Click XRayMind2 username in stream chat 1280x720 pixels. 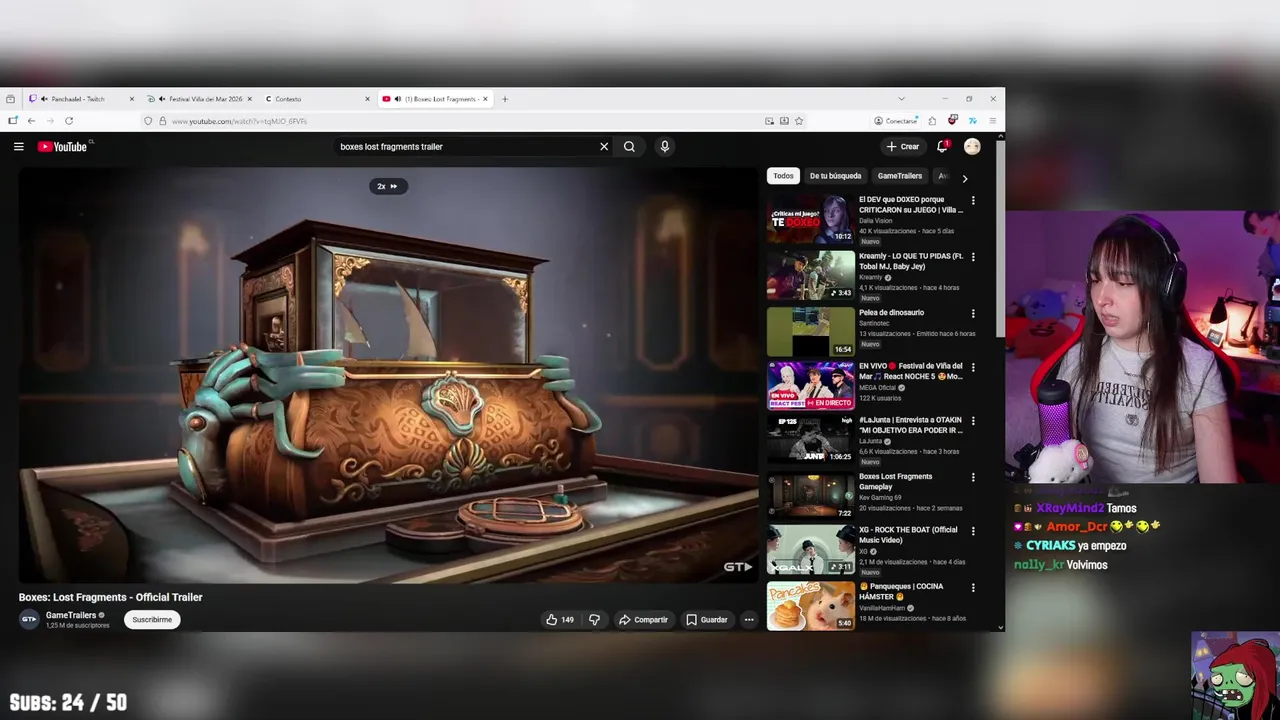click(1069, 508)
